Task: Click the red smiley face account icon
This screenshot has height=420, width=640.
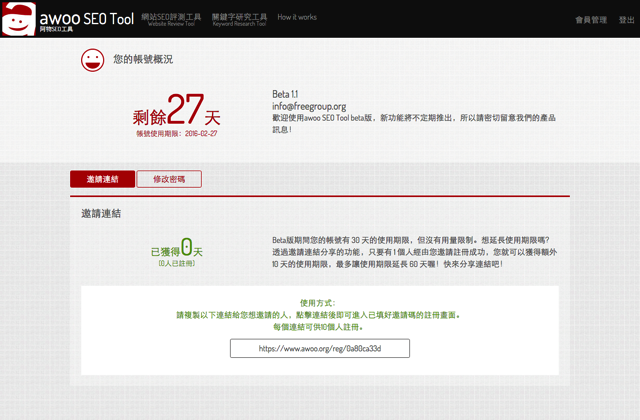Action: click(x=93, y=60)
